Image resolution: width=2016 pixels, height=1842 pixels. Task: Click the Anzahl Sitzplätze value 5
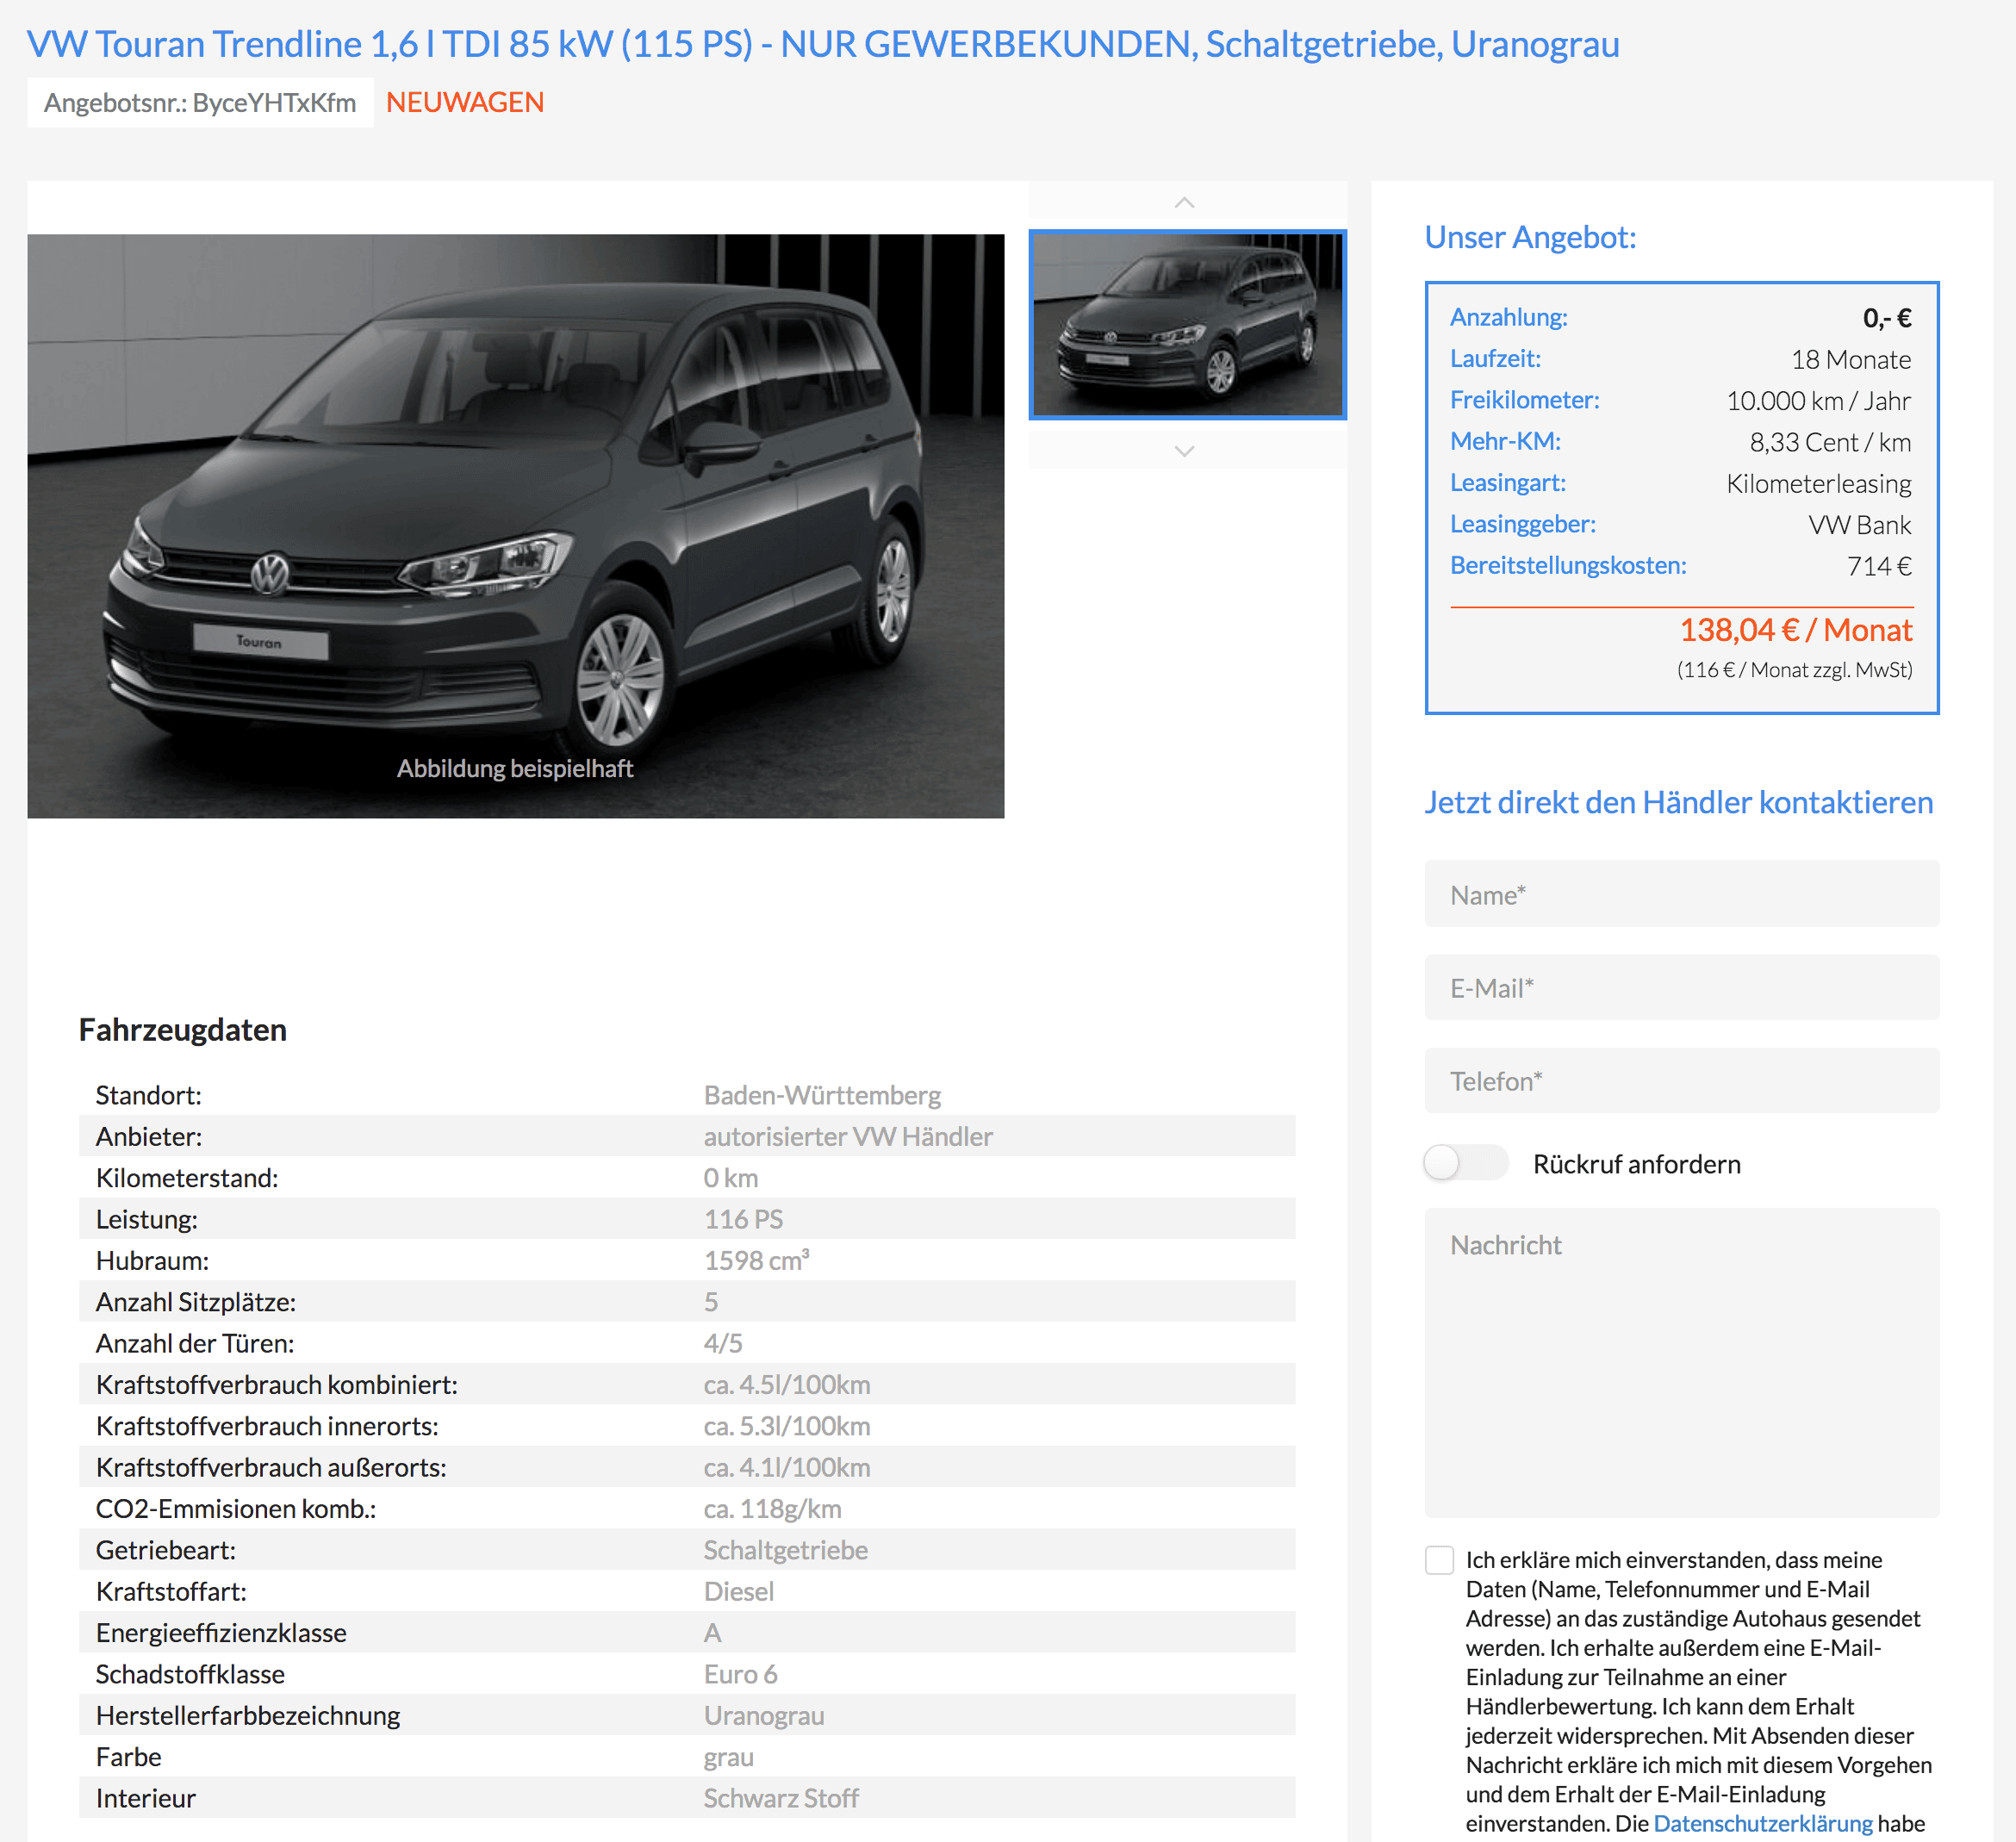click(x=711, y=1302)
